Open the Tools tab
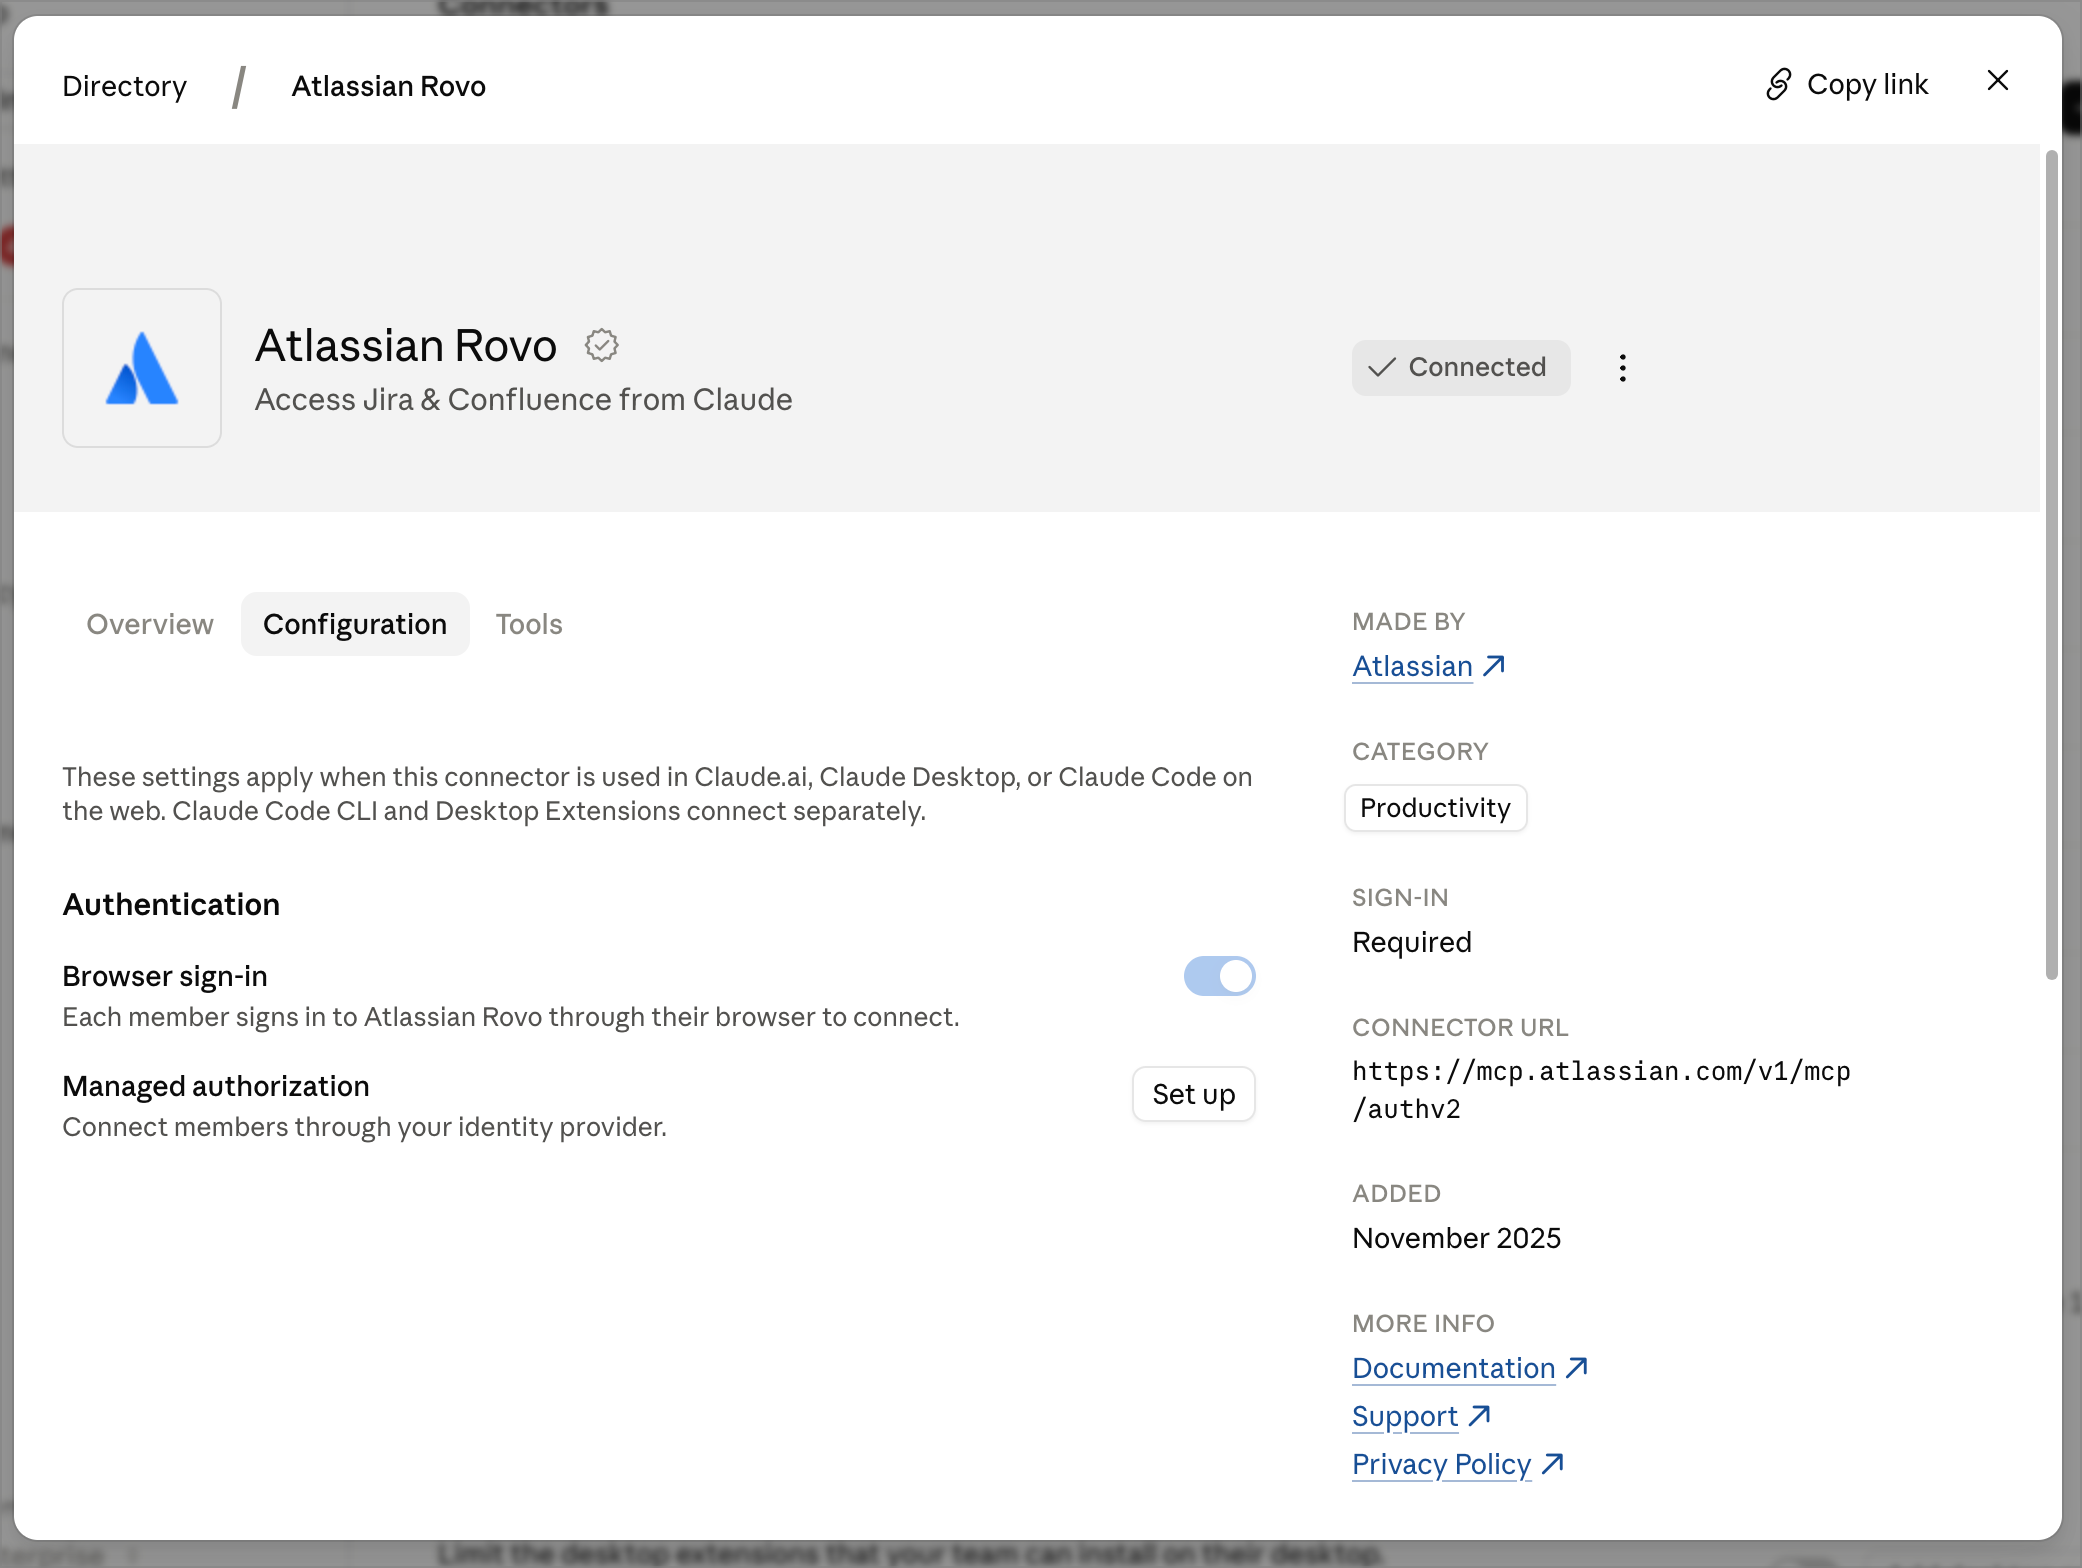The image size is (2082, 1568). [x=529, y=624]
